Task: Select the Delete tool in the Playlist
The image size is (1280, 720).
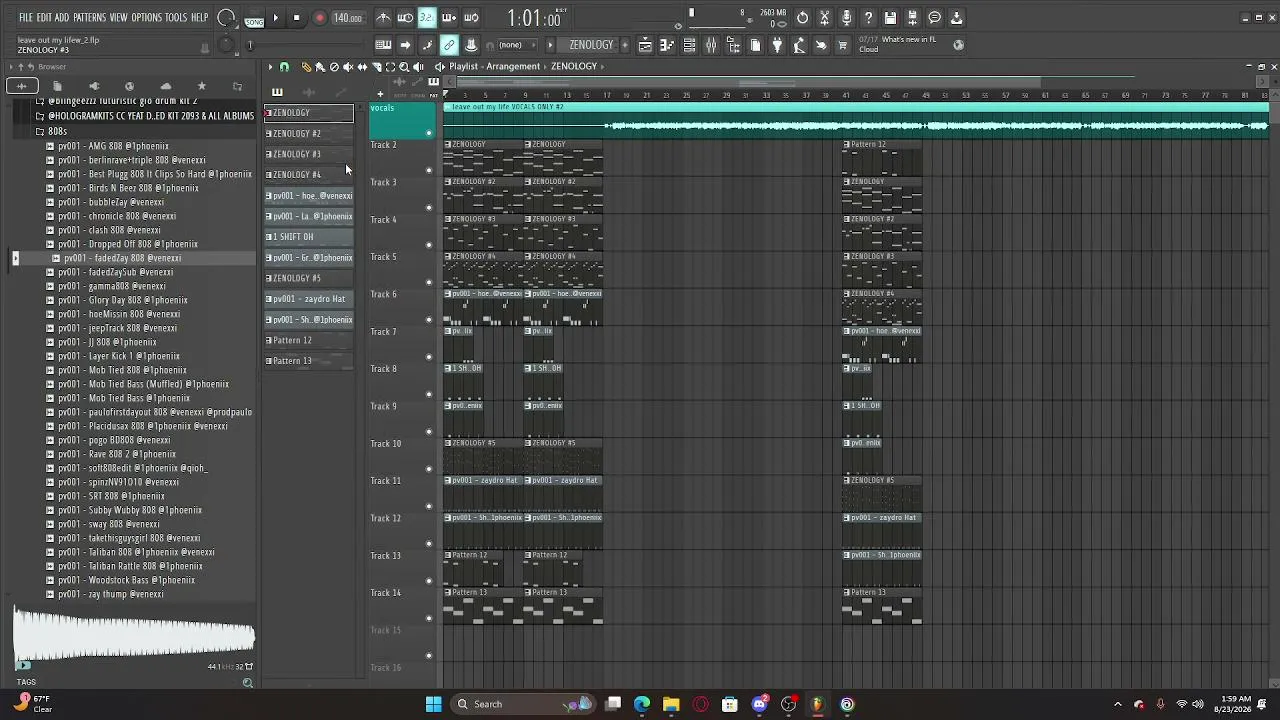Action: tap(334, 67)
